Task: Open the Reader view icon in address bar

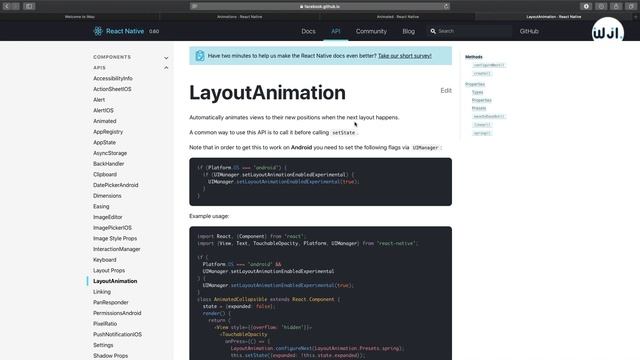Action: pos(195,6)
